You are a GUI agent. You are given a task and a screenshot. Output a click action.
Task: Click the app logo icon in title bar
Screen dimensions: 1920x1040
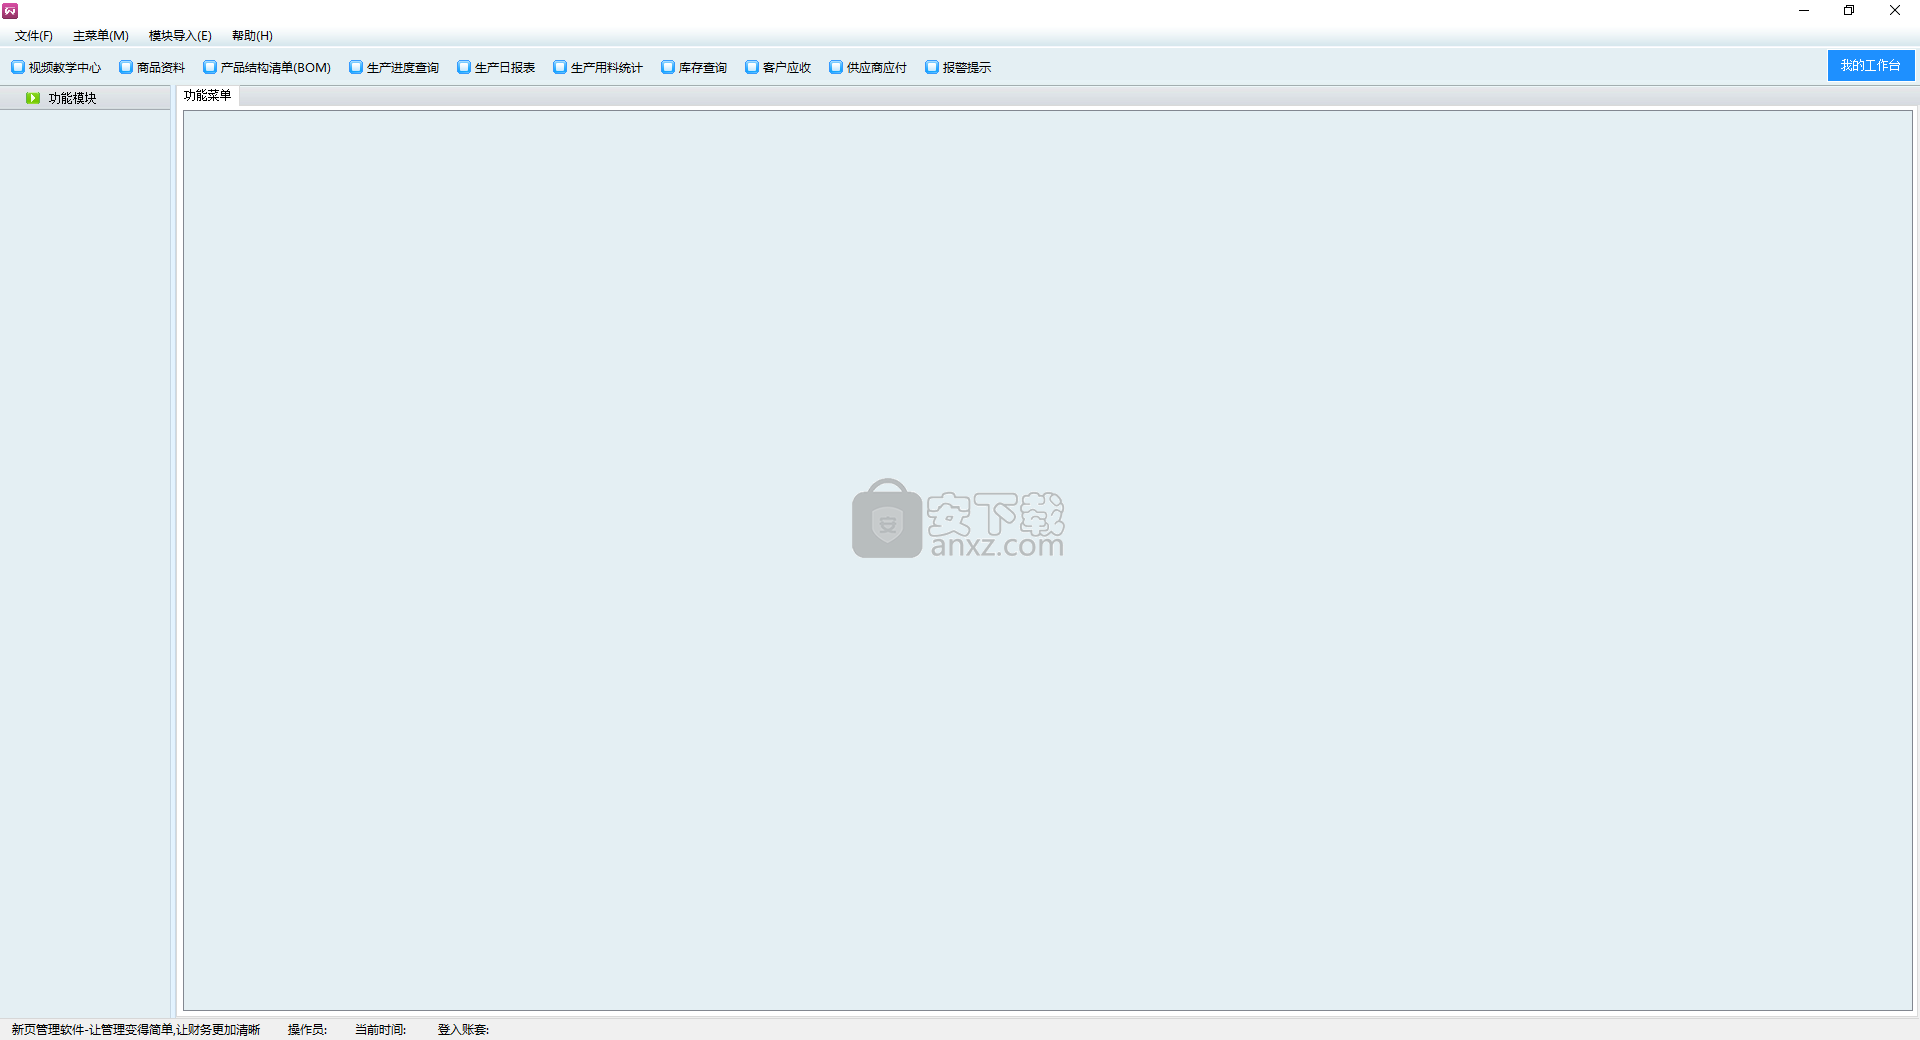(x=10, y=11)
